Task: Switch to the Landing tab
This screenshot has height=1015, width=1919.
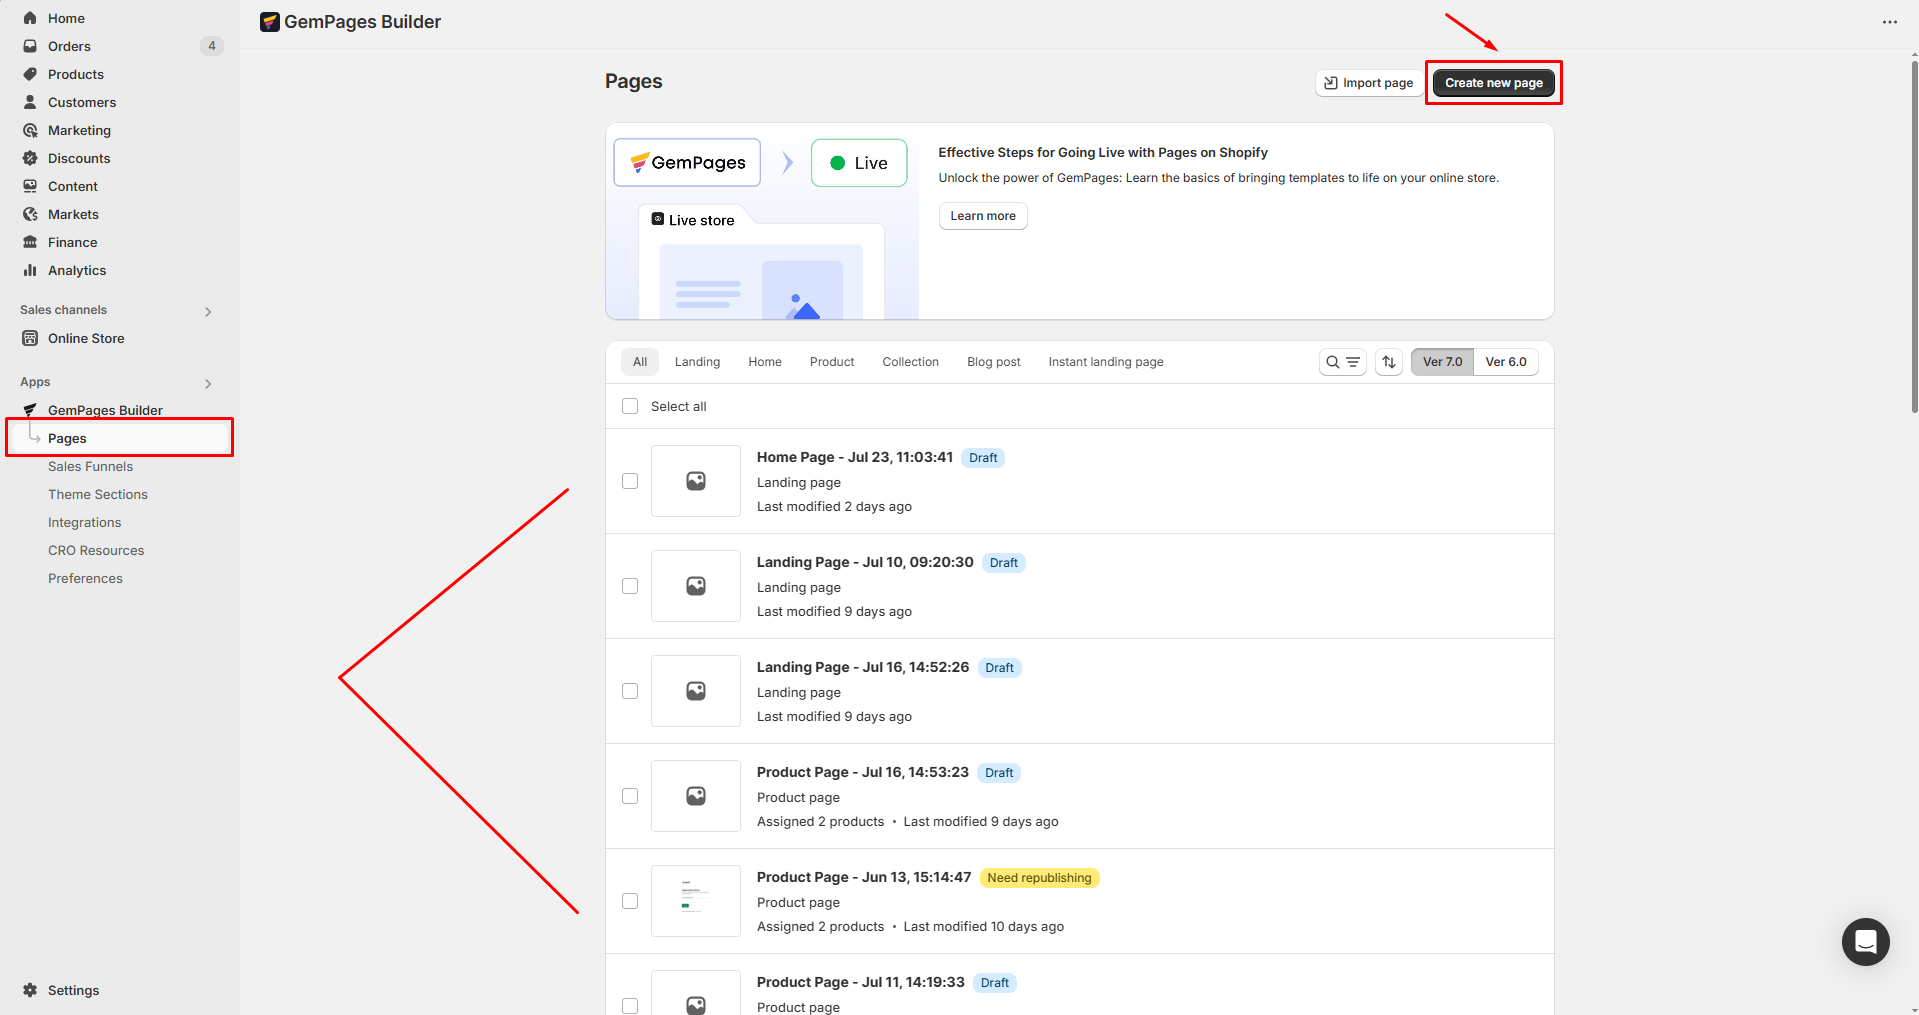Action: pos(697,362)
